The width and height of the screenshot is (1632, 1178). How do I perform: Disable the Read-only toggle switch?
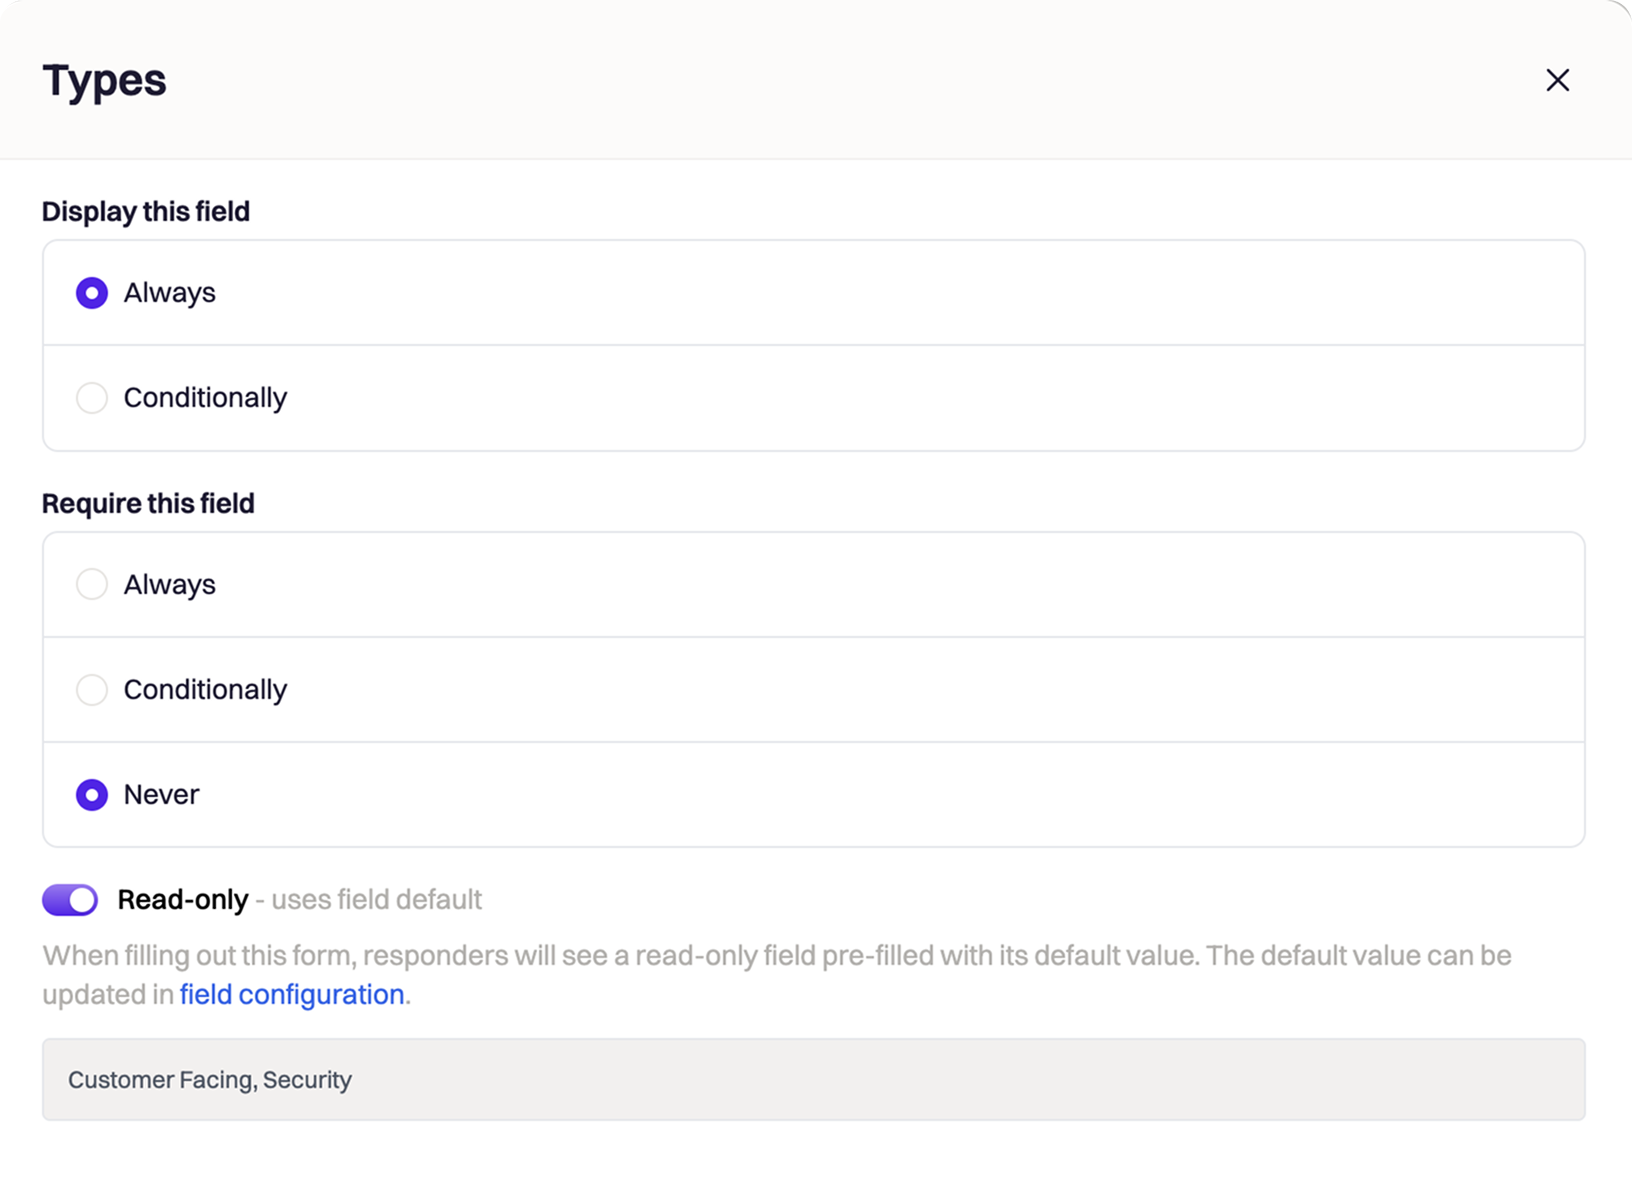(70, 900)
